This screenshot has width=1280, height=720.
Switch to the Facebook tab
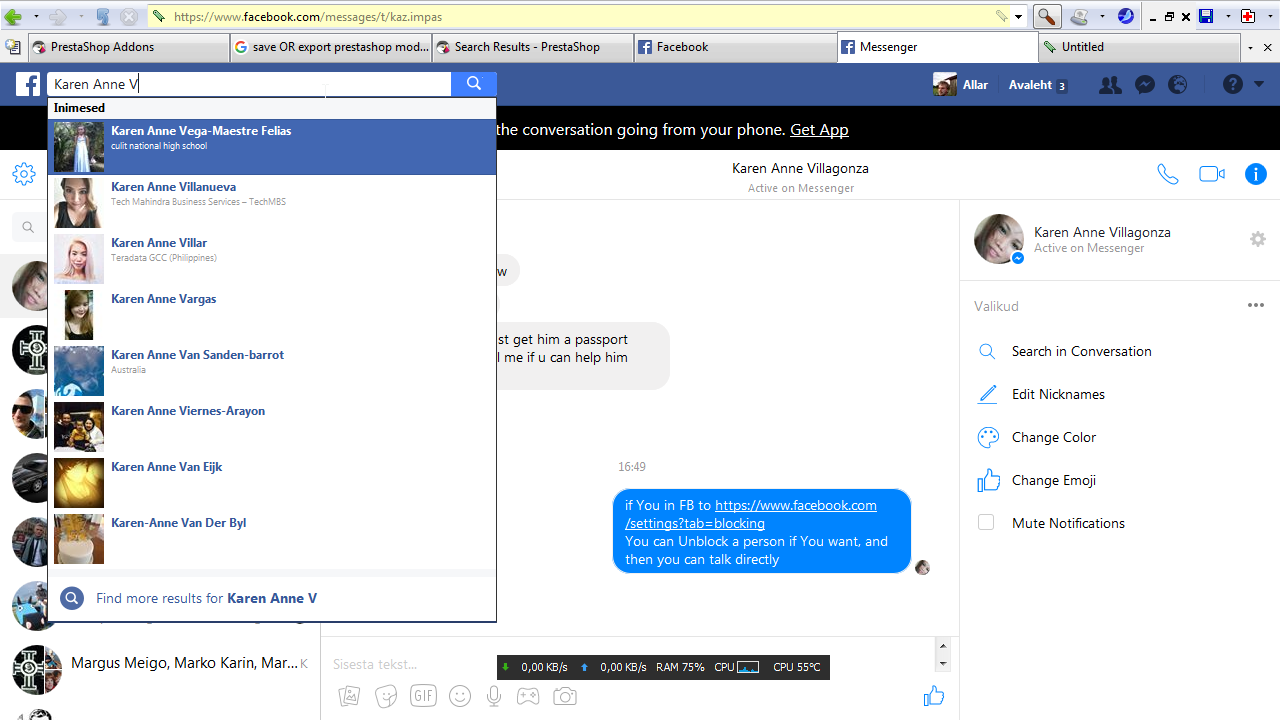[x=735, y=47]
